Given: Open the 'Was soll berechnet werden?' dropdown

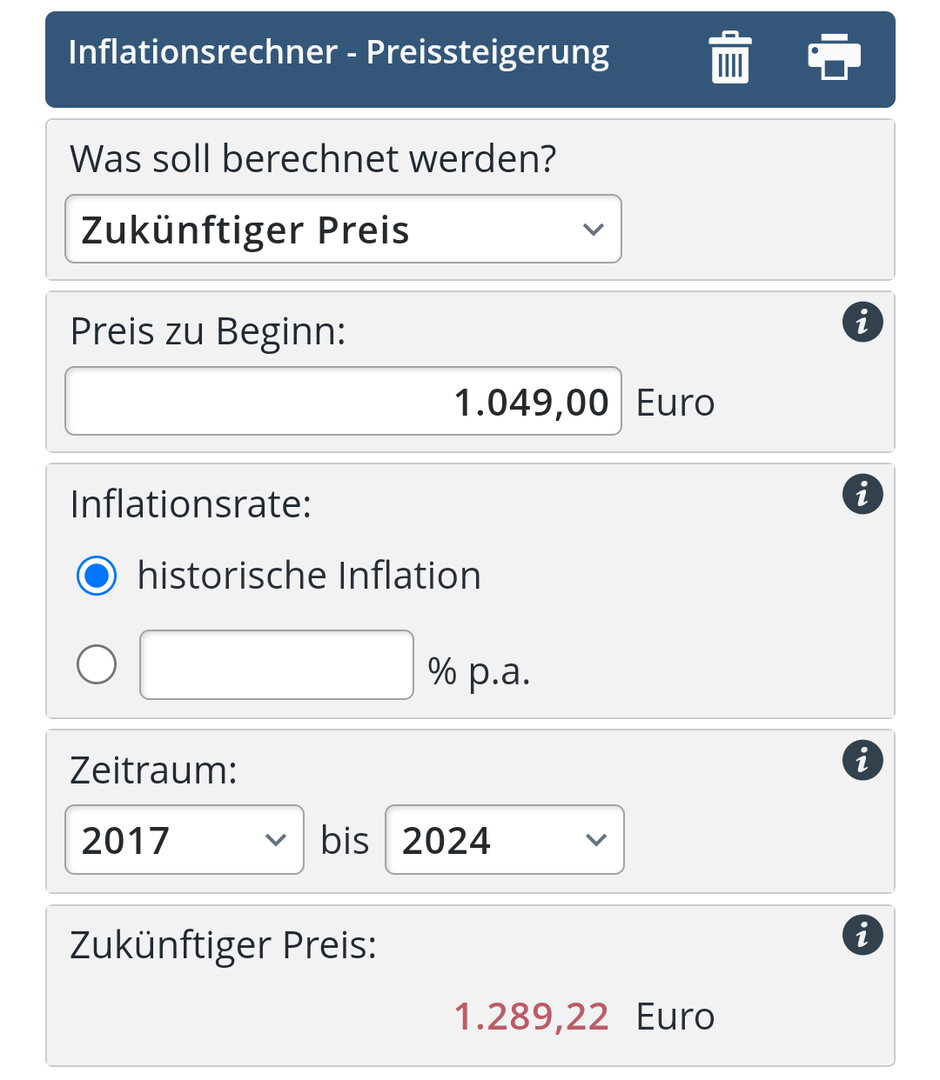Looking at the screenshot, I should point(343,229).
